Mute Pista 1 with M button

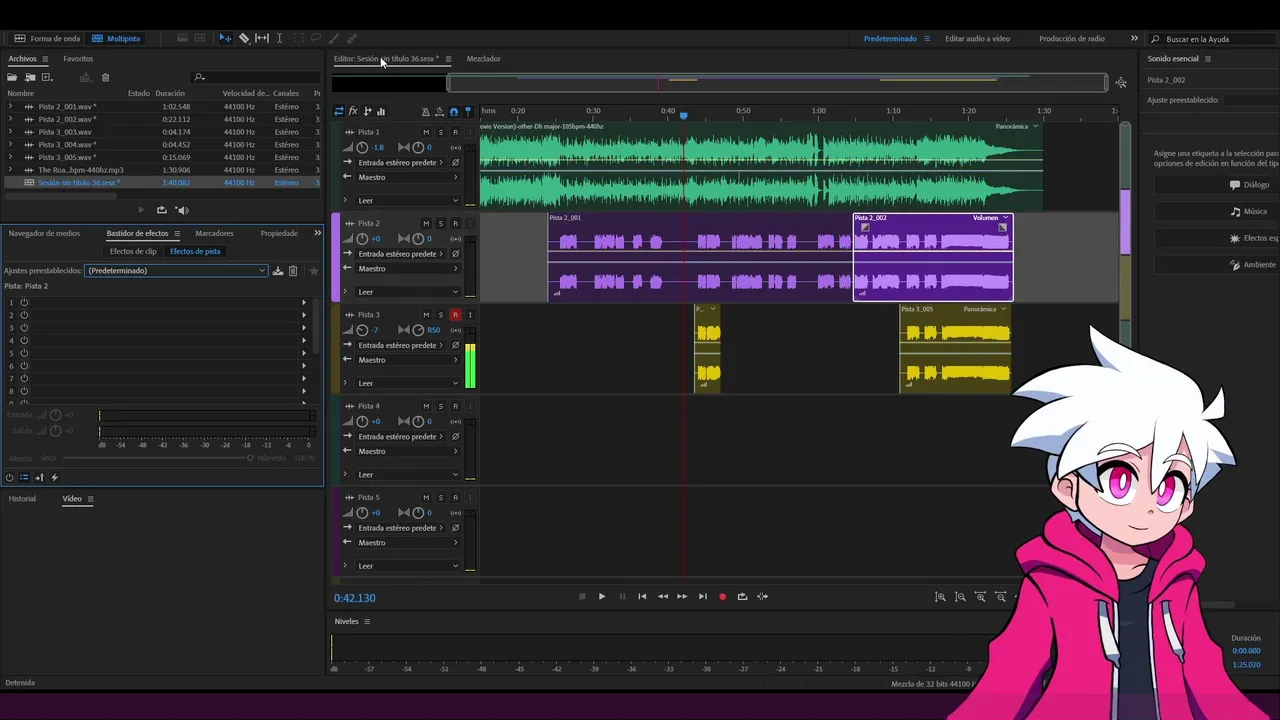[x=426, y=132]
